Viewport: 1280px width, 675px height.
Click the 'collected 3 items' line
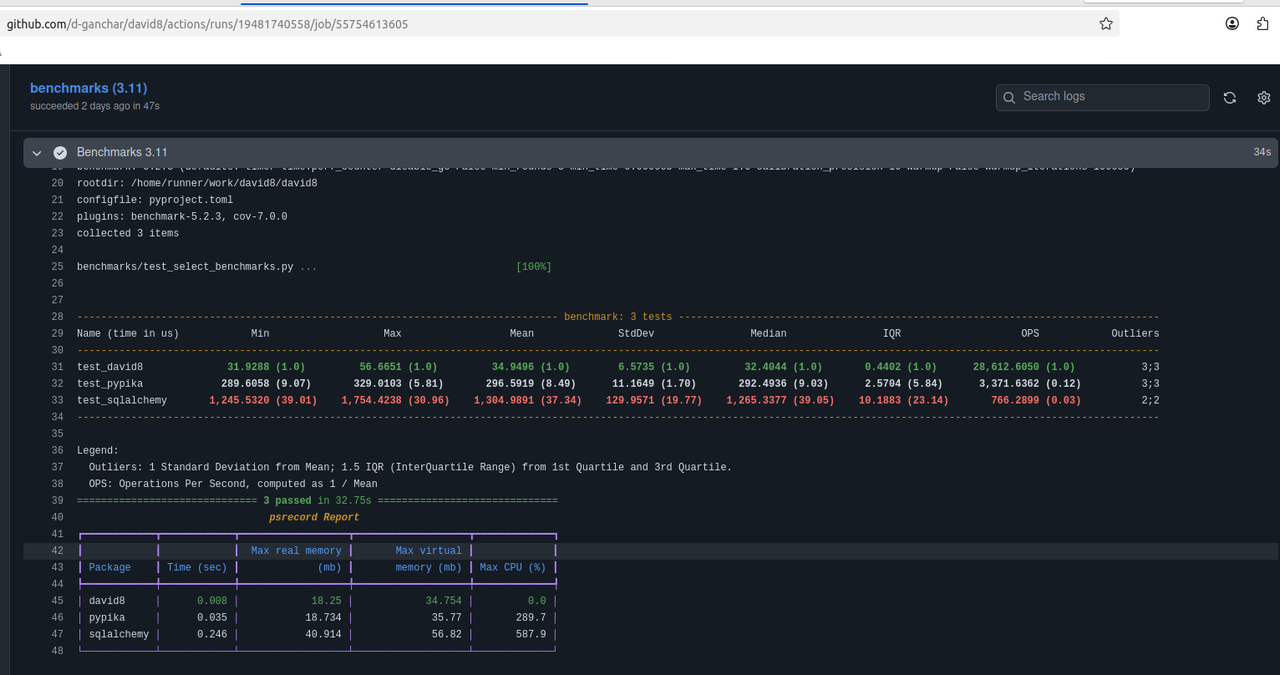(128, 234)
